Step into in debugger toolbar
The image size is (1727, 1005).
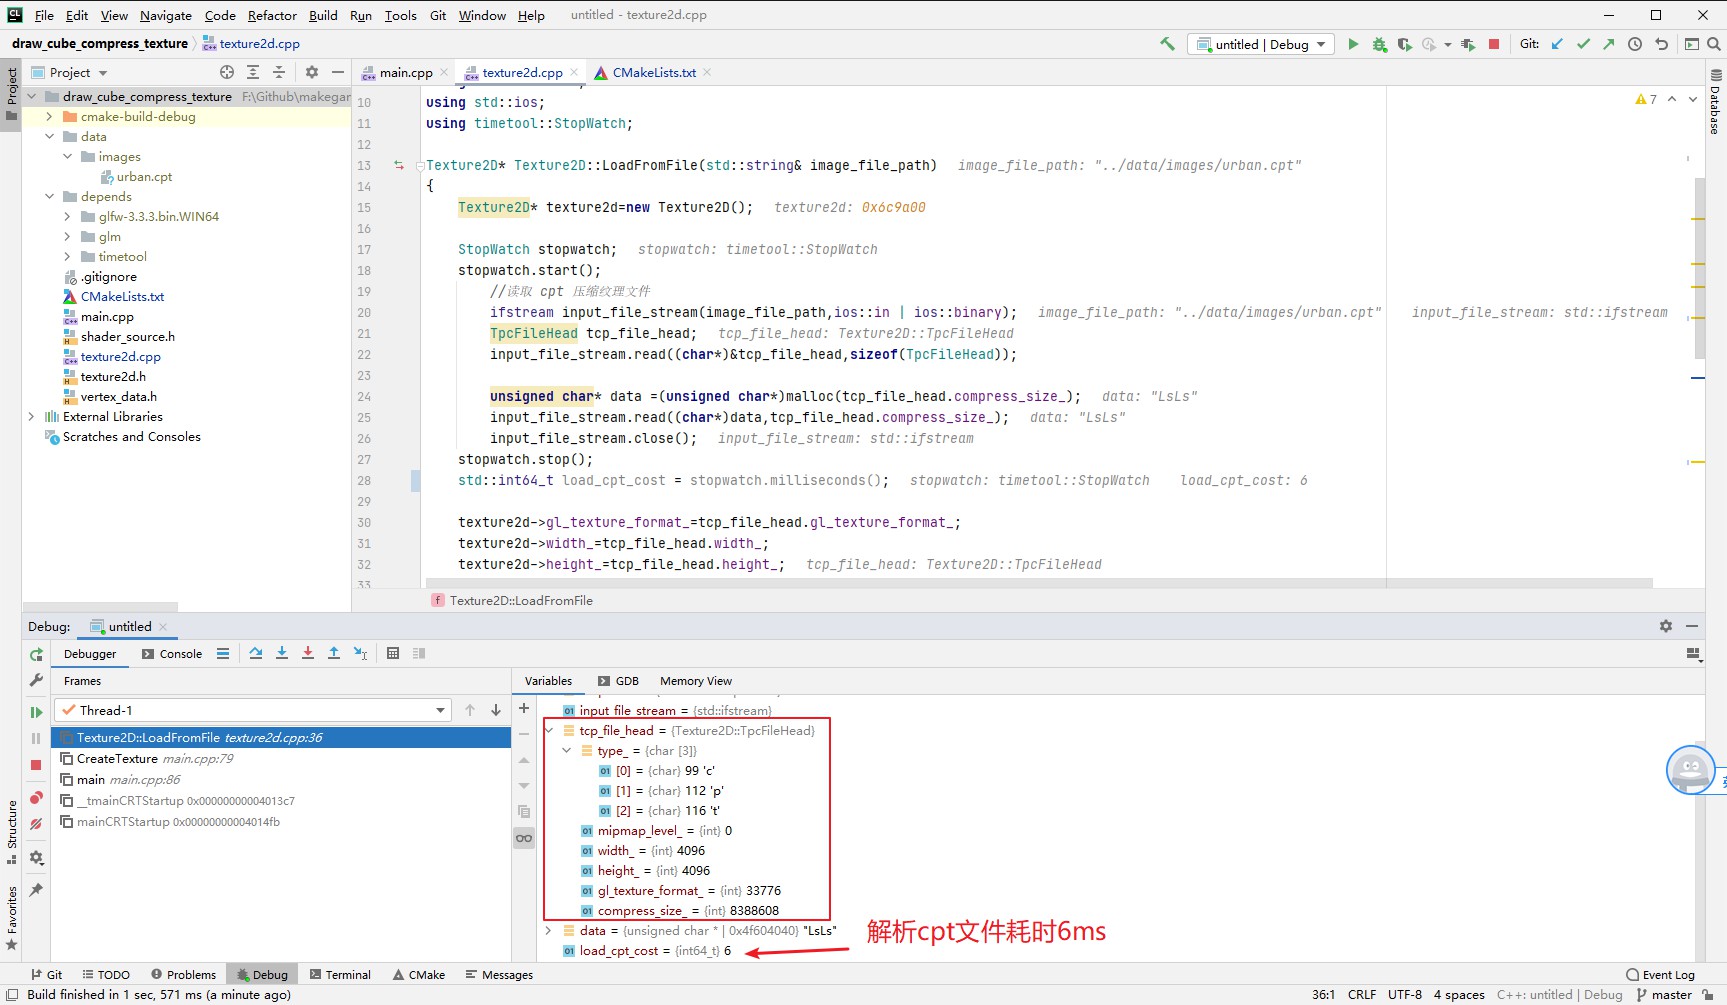[x=282, y=653]
